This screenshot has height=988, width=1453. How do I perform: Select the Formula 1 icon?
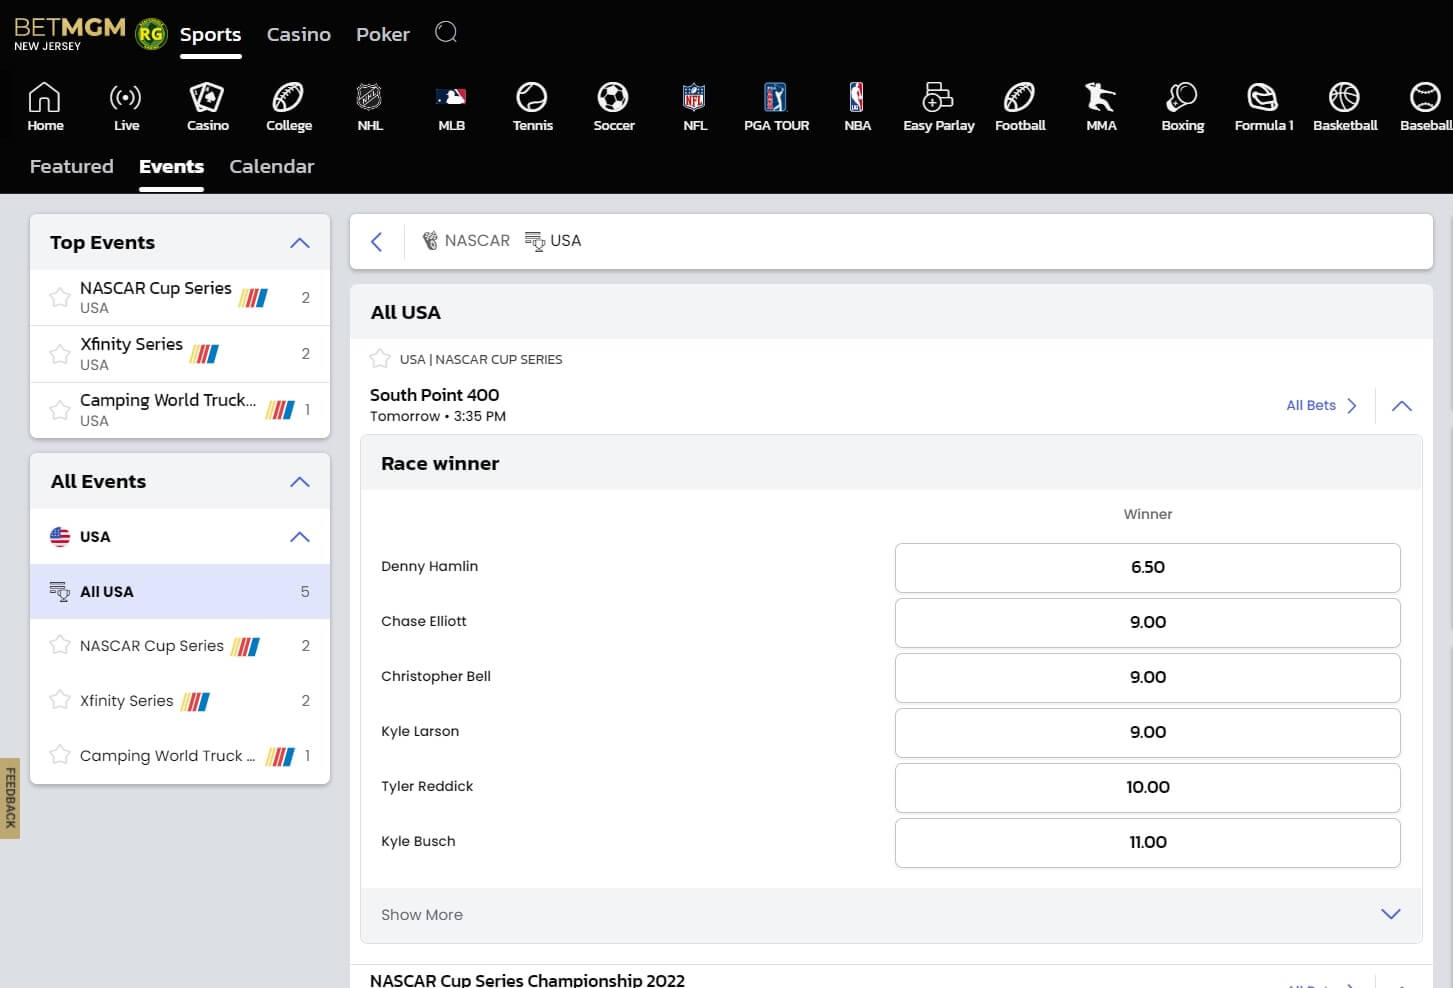(x=1263, y=106)
